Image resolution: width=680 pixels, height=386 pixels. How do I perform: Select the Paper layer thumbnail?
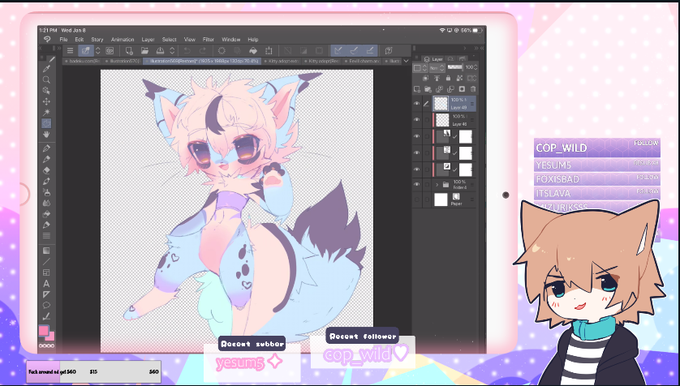coord(441,200)
